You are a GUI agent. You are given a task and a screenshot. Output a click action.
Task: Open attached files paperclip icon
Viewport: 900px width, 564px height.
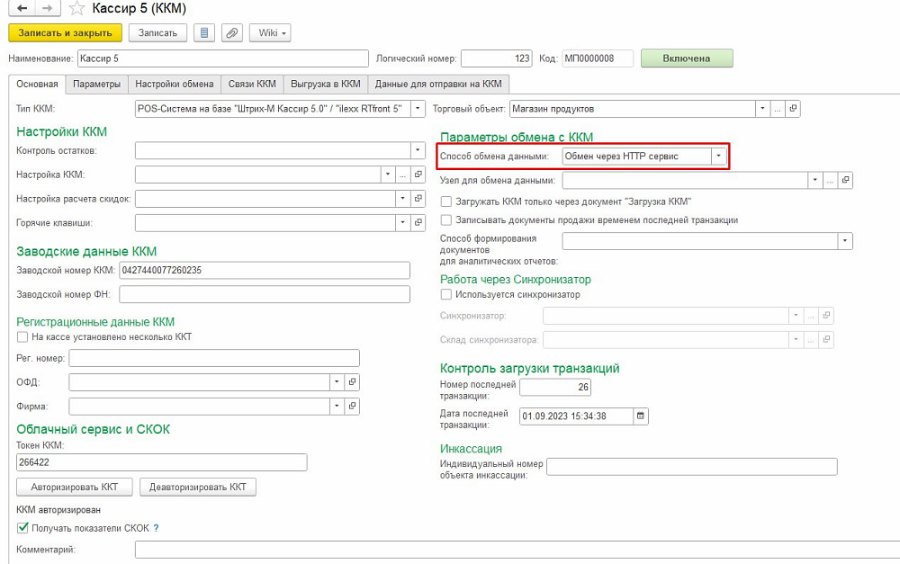(232, 33)
